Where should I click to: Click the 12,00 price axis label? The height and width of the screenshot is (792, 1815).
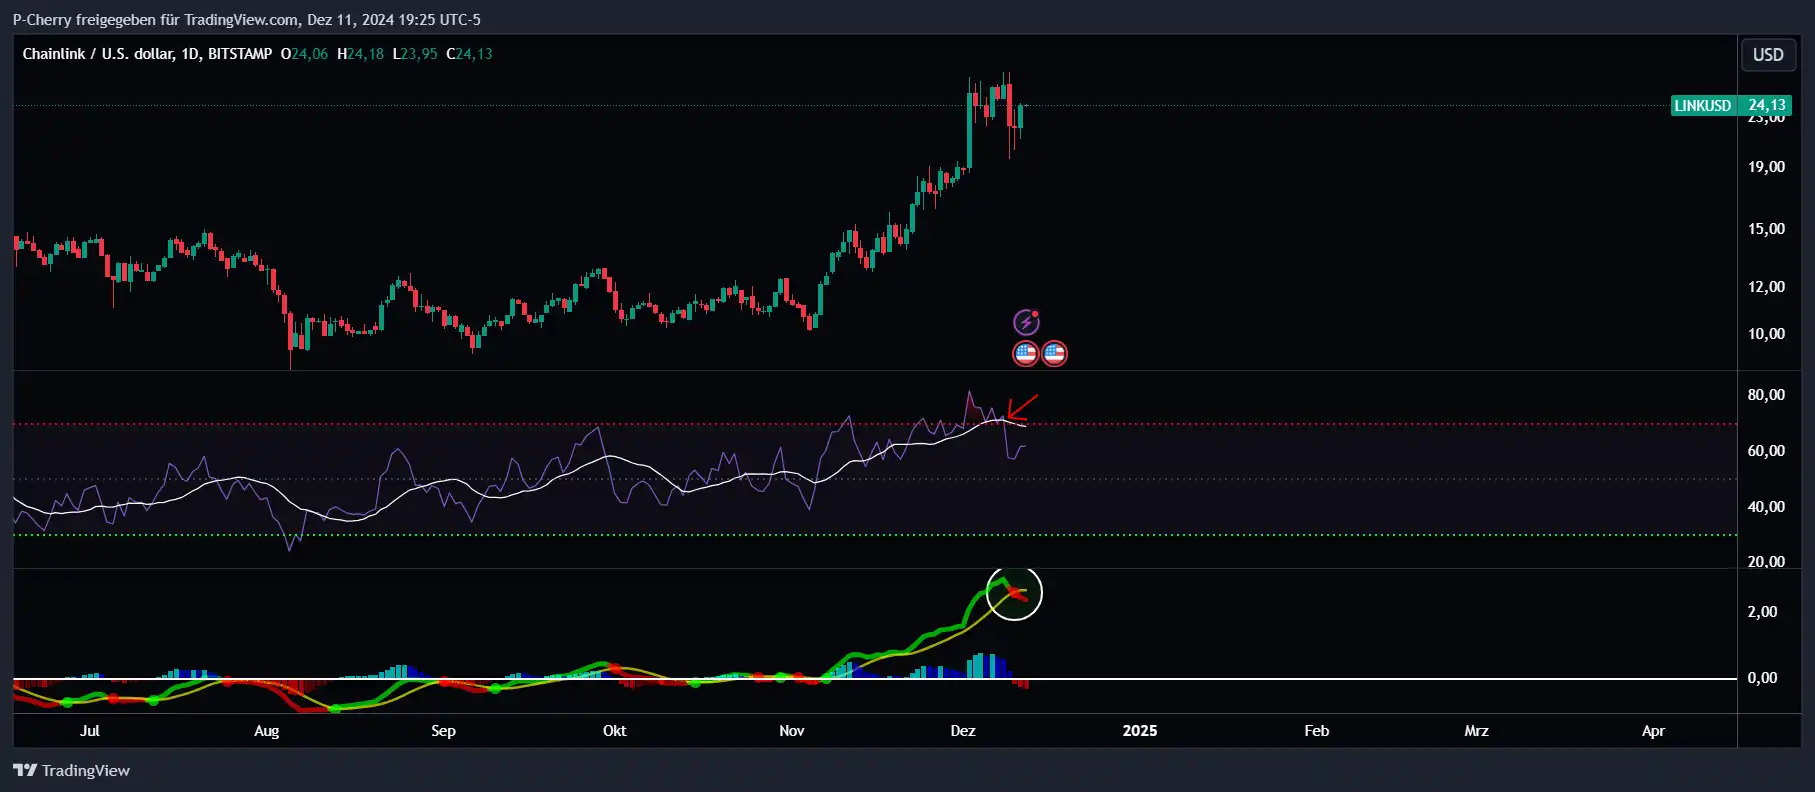(x=1766, y=287)
